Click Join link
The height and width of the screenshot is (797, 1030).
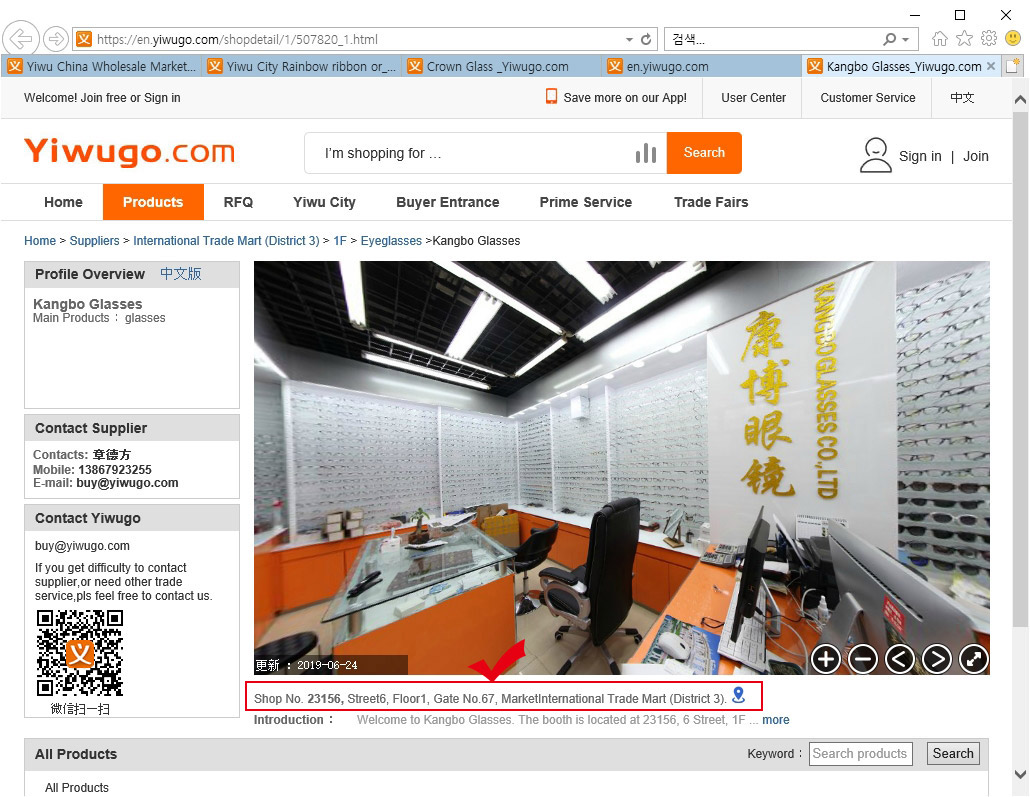pos(975,156)
